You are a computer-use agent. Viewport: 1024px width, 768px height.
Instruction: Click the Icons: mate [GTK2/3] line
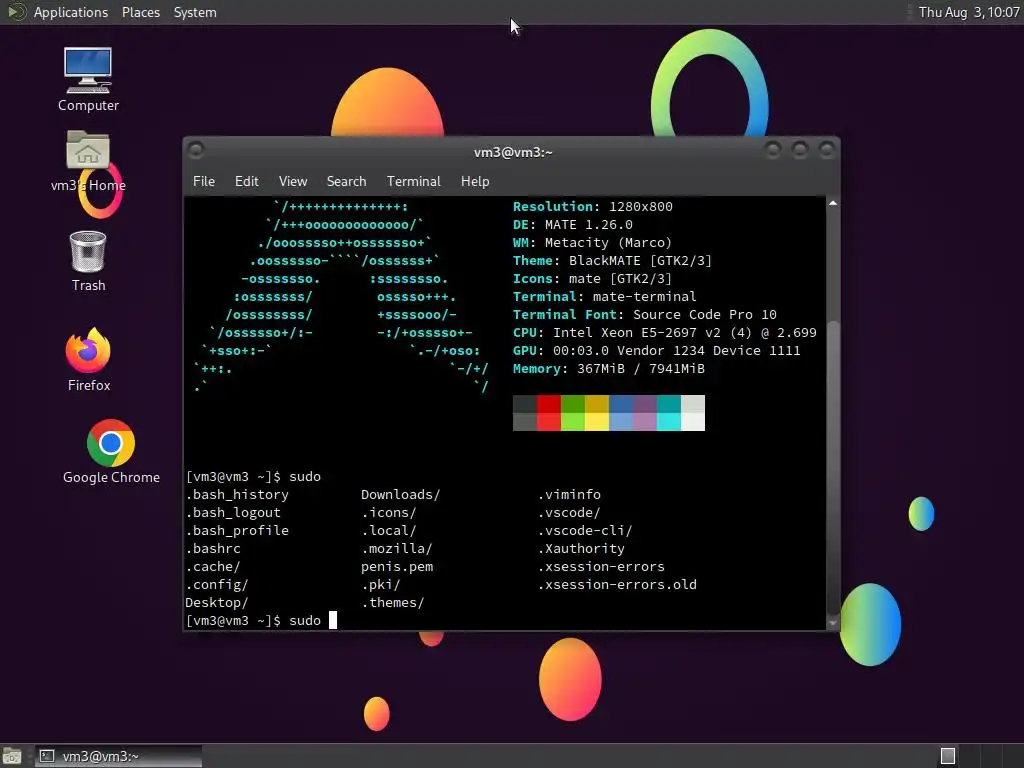coord(592,278)
